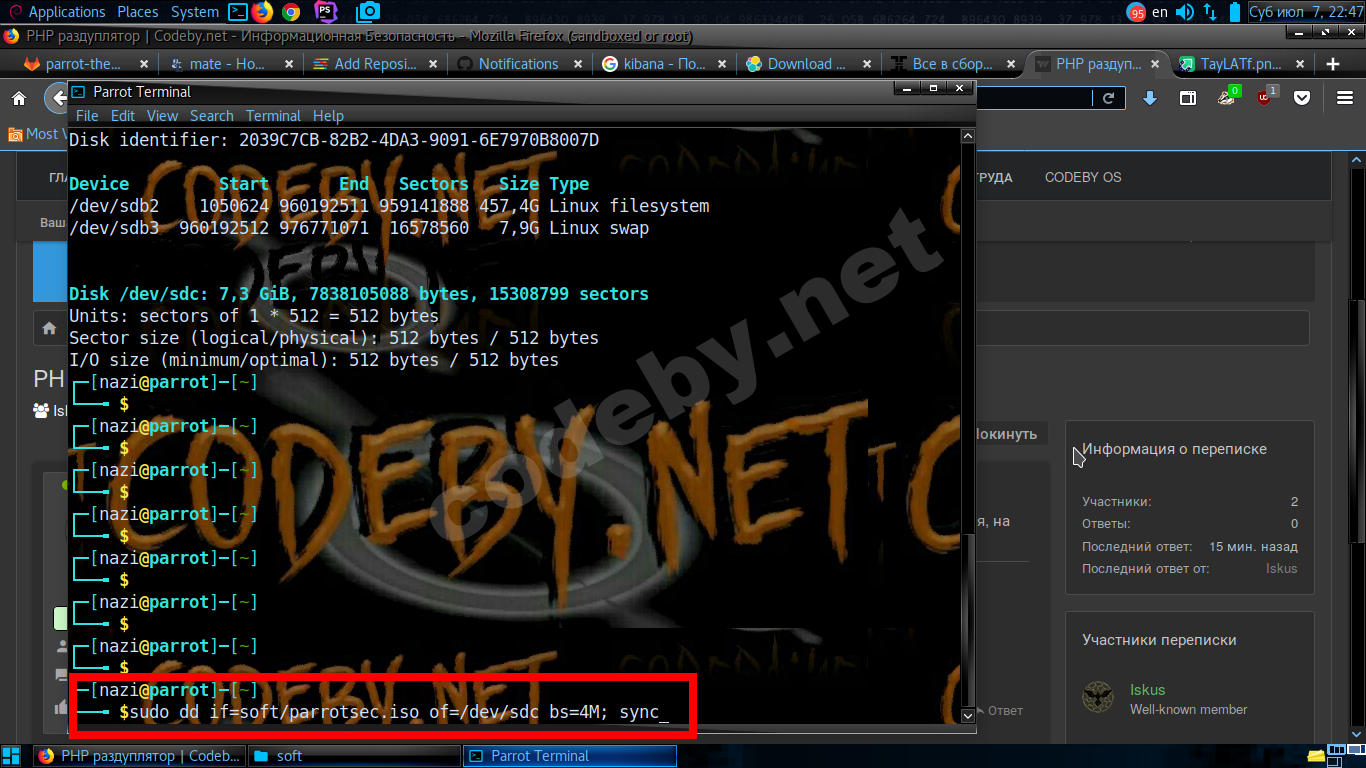Screen dimensions: 1366x768
Task: Open the Applications menu
Action: pos(67,12)
